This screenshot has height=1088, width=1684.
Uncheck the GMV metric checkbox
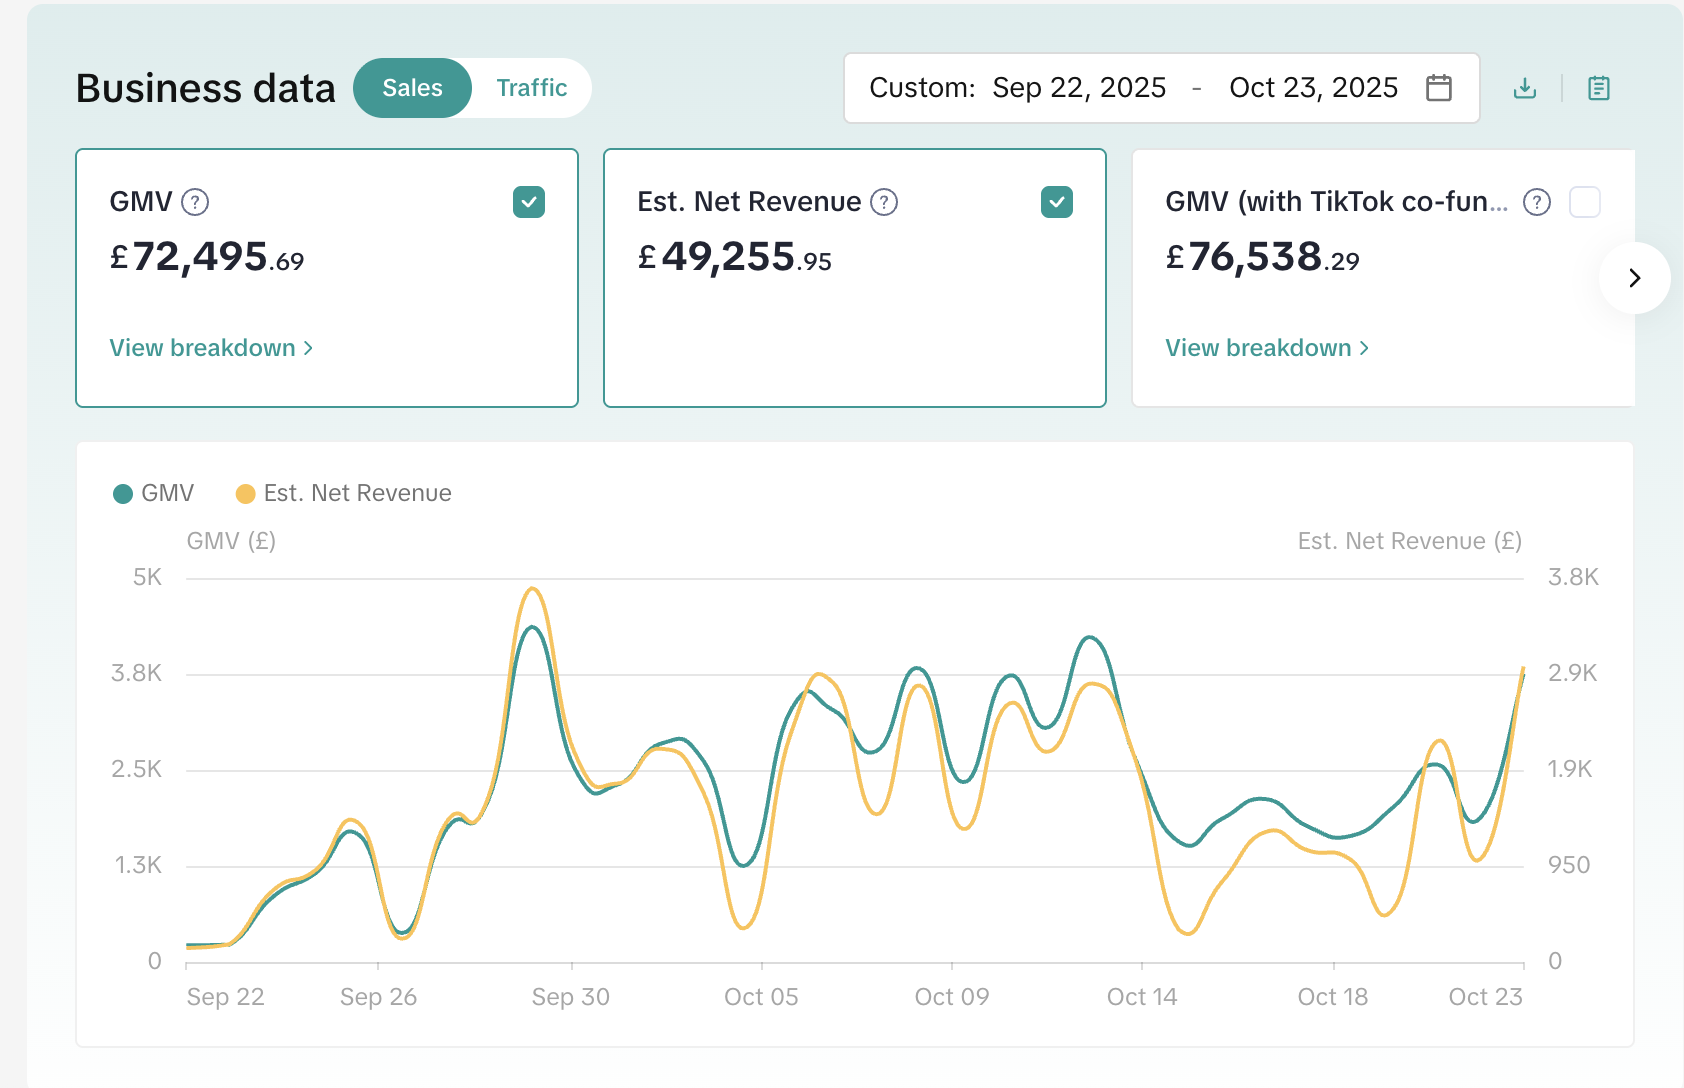click(530, 202)
